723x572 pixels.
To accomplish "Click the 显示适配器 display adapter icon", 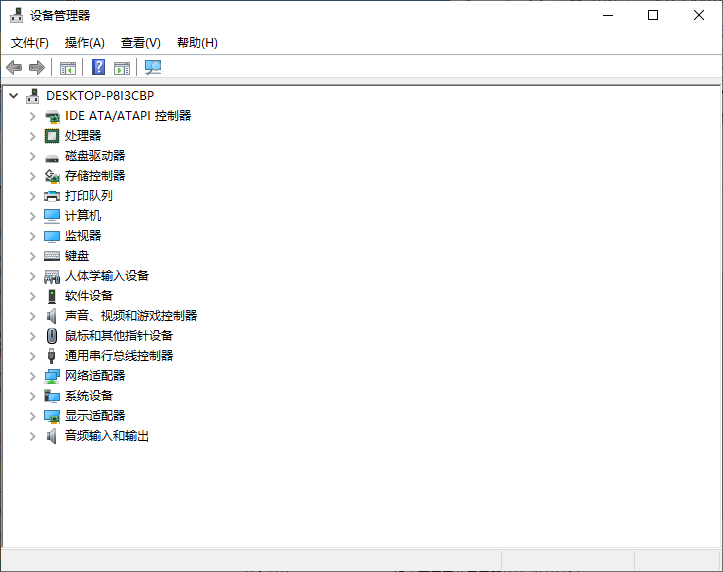I will (52, 416).
